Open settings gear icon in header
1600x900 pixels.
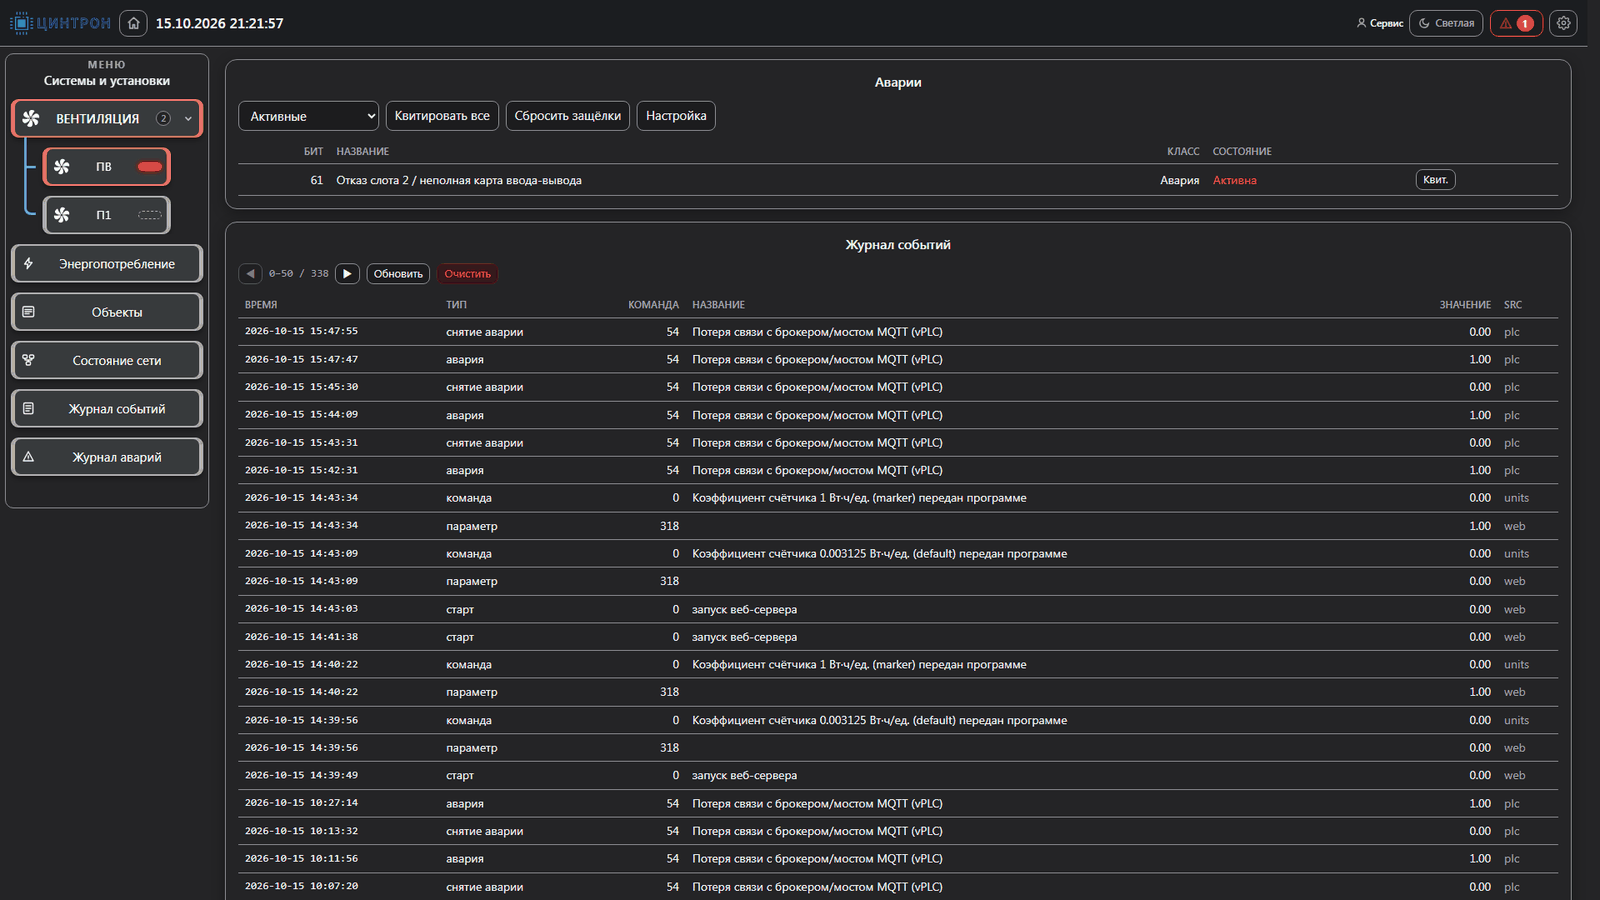tap(1563, 23)
